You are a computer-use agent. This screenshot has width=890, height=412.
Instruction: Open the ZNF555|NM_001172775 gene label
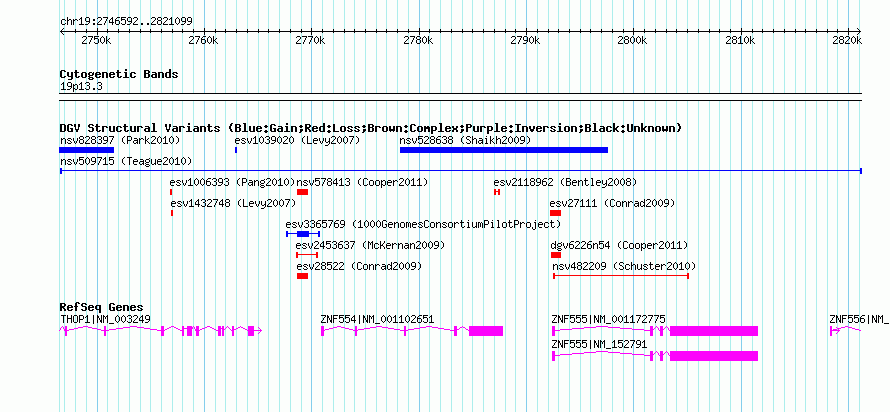pos(608,319)
